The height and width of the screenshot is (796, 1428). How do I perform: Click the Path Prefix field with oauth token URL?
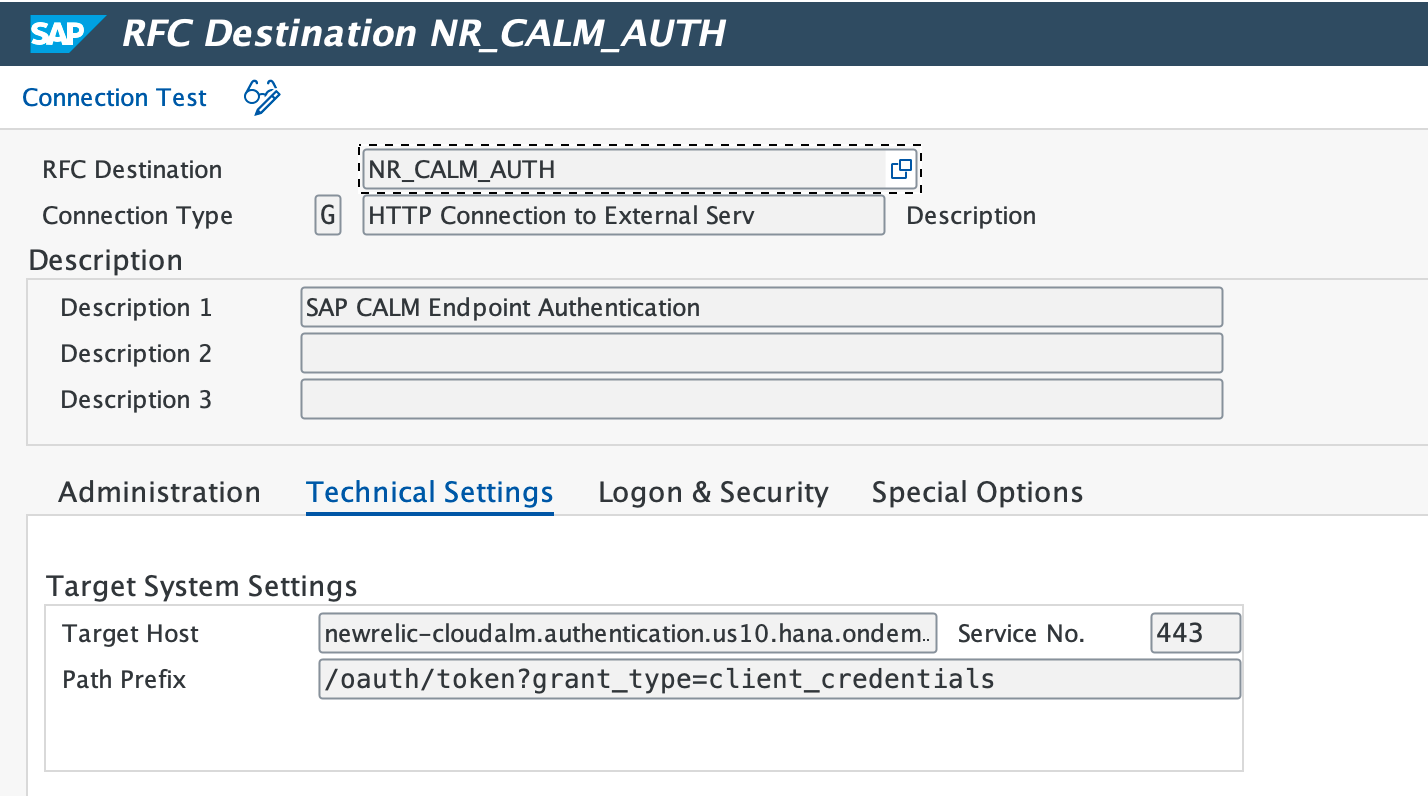(x=778, y=679)
